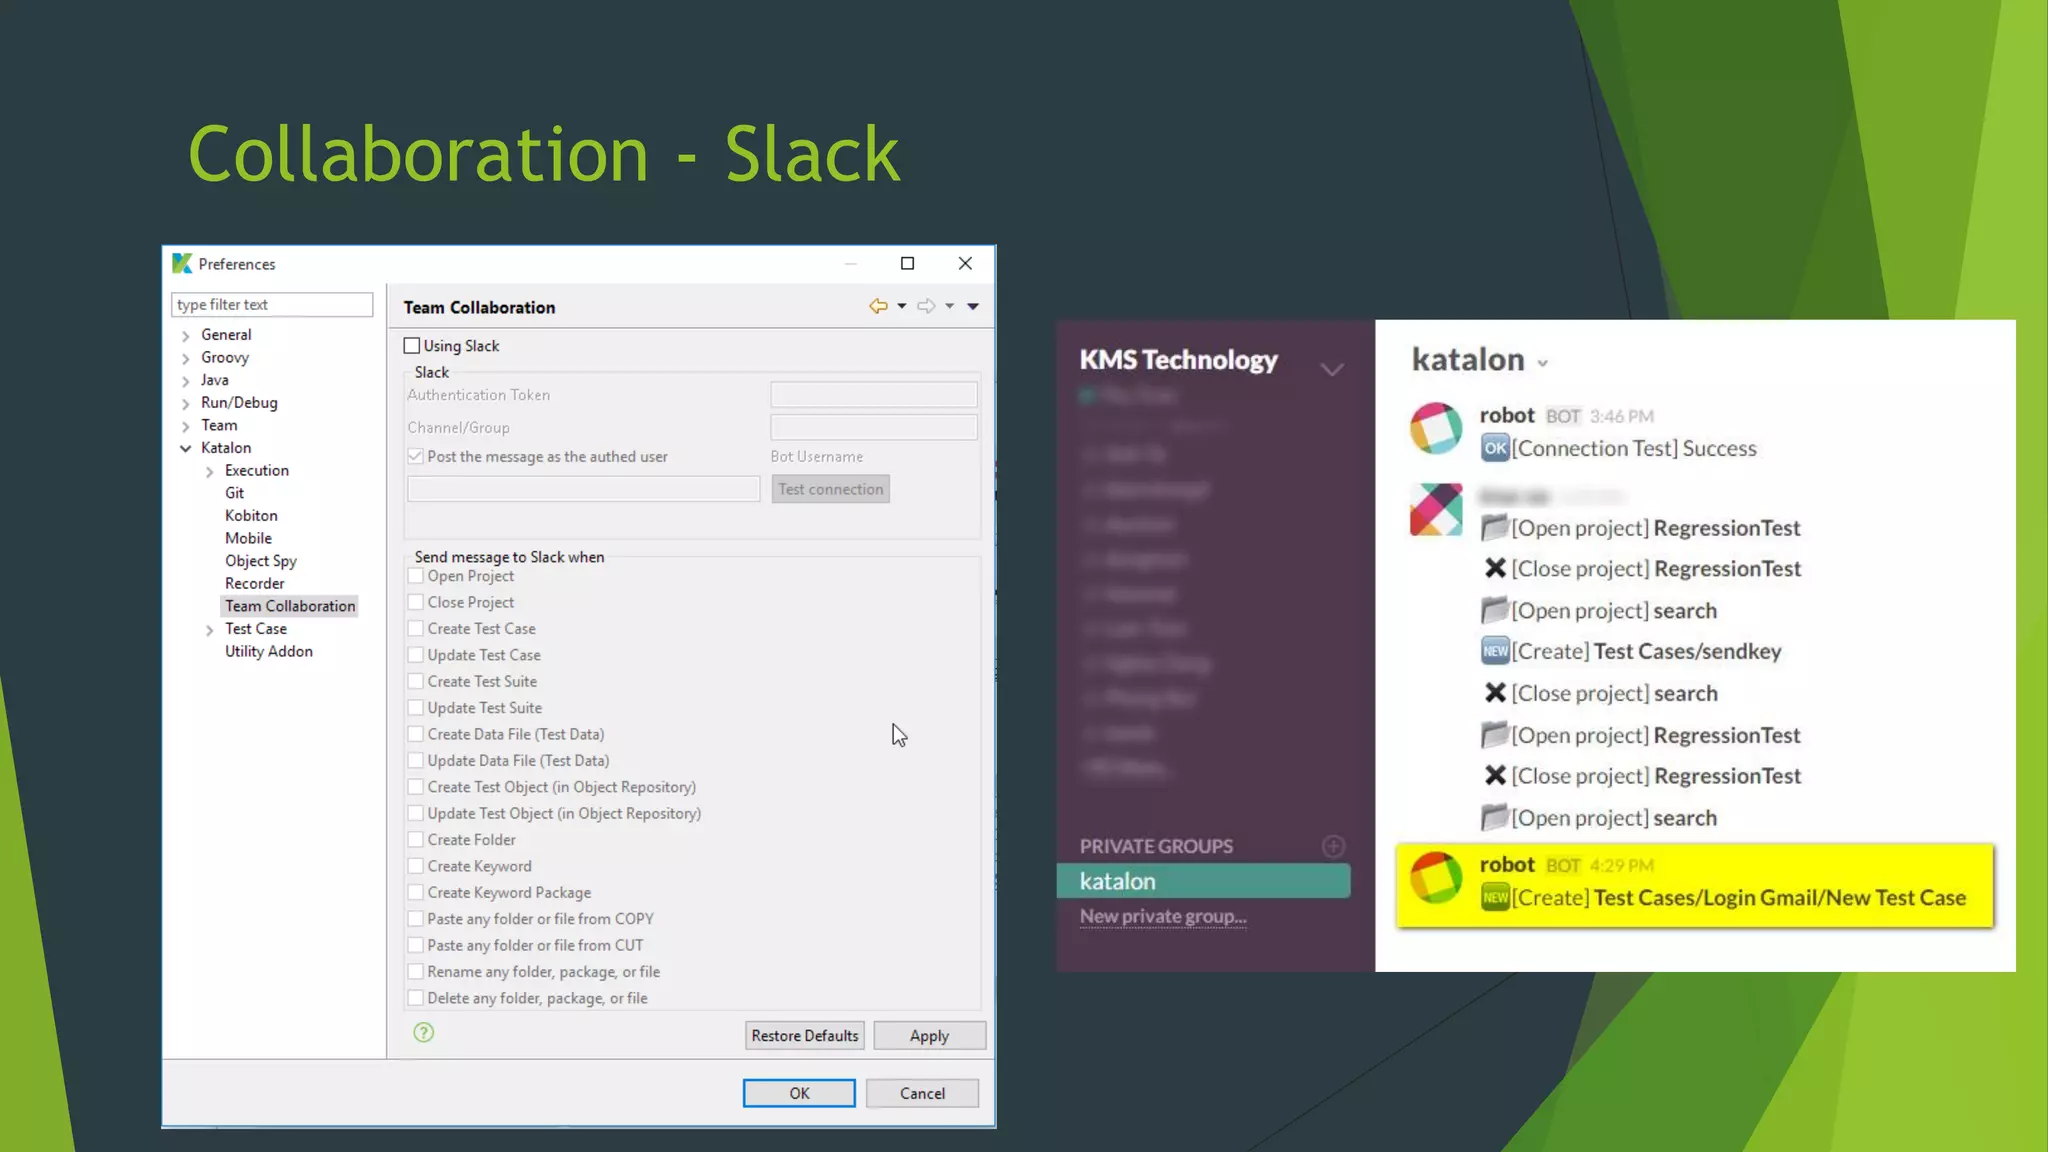Click the Bot Username input field
2048x1152 pixels.
(584, 489)
